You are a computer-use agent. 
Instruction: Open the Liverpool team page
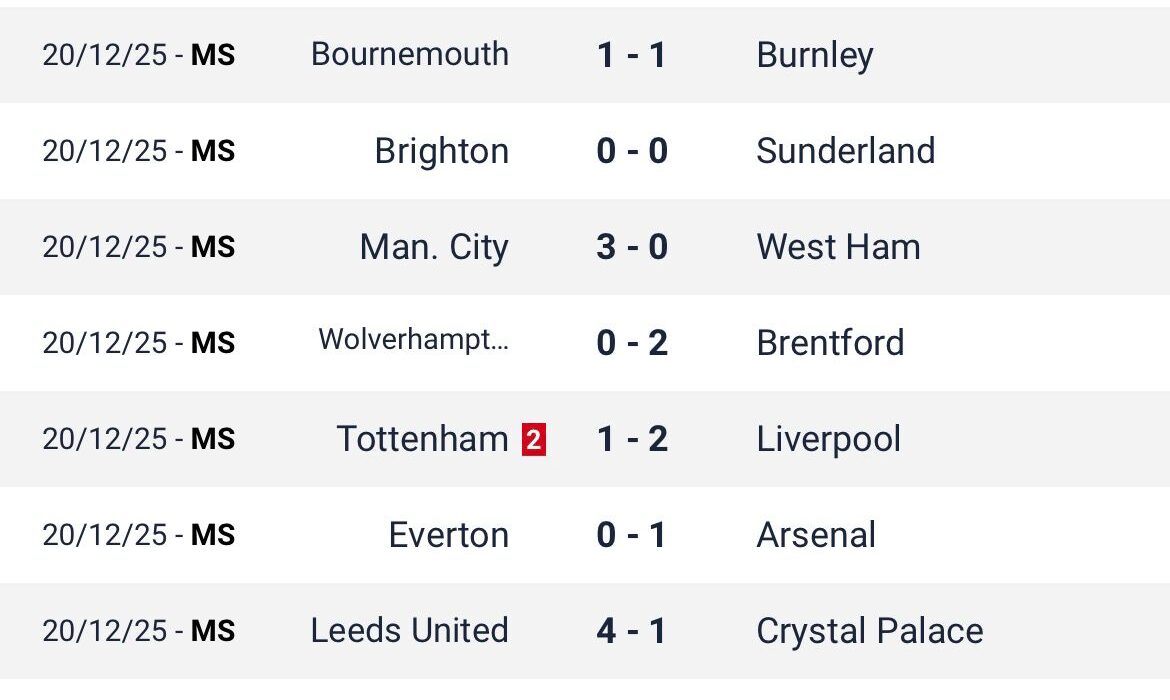coord(829,439)
